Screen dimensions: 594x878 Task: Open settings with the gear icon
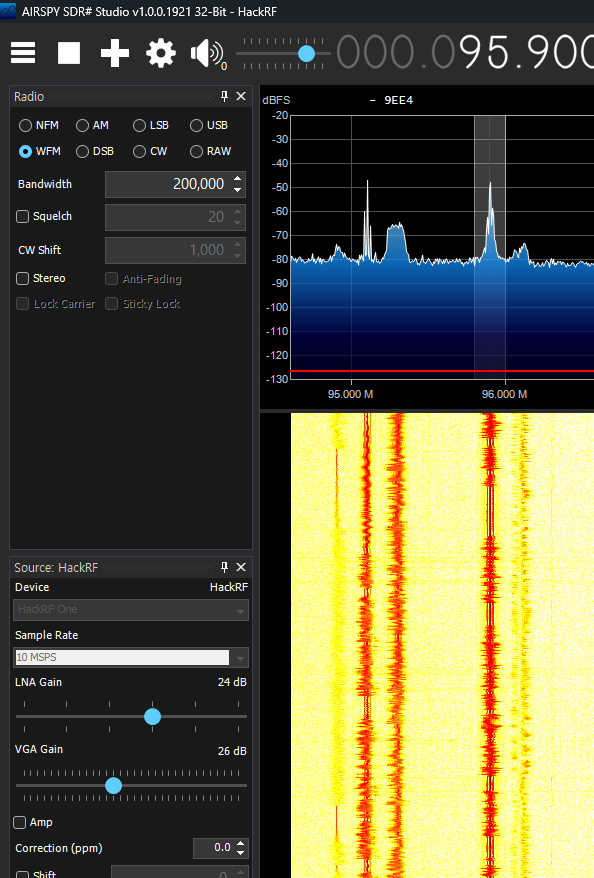(x=161, y=53)
